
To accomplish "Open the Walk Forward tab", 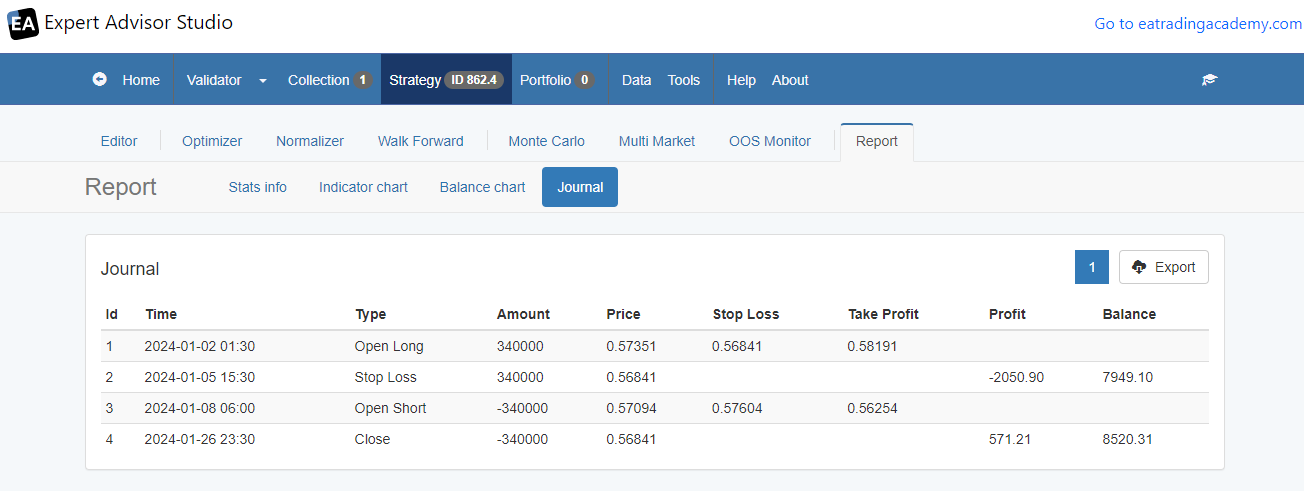I will [x=421, y=141].
